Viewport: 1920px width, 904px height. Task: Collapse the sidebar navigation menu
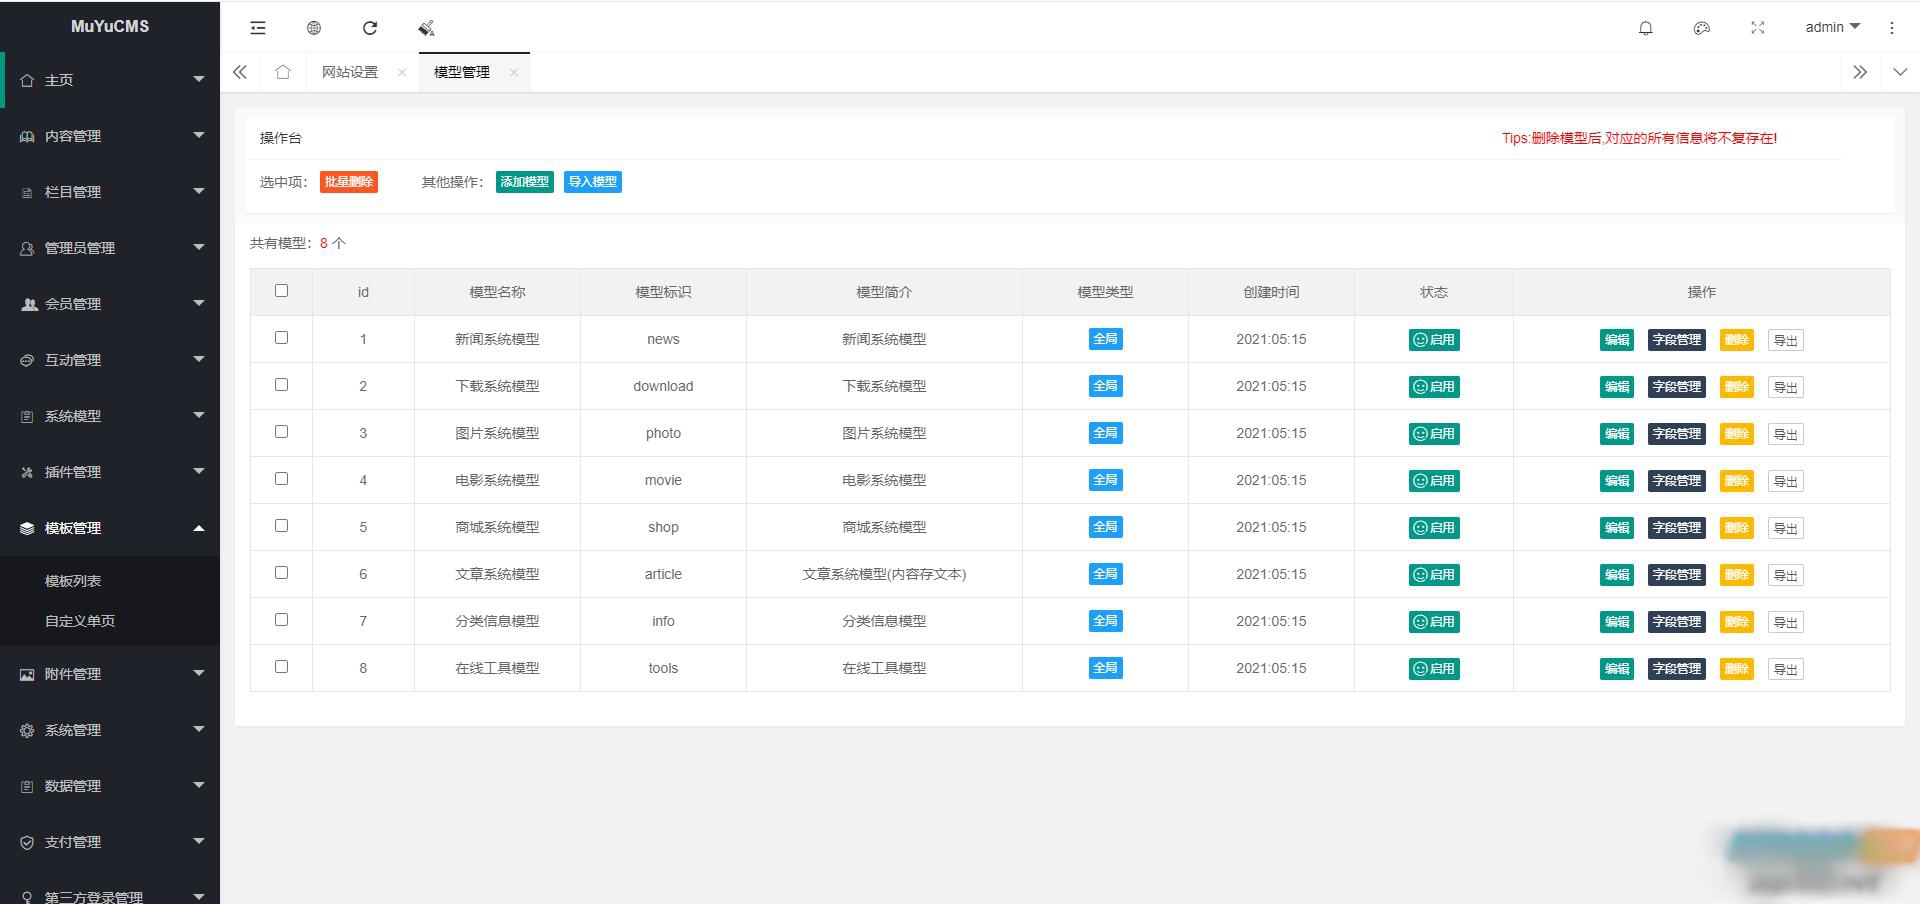coord(257,28)
